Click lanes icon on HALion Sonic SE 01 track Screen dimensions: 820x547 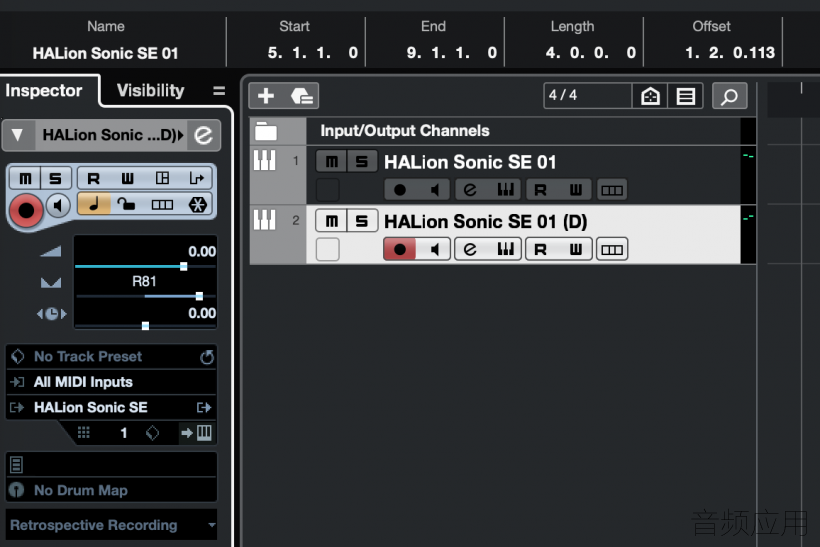tap(611, 189)
